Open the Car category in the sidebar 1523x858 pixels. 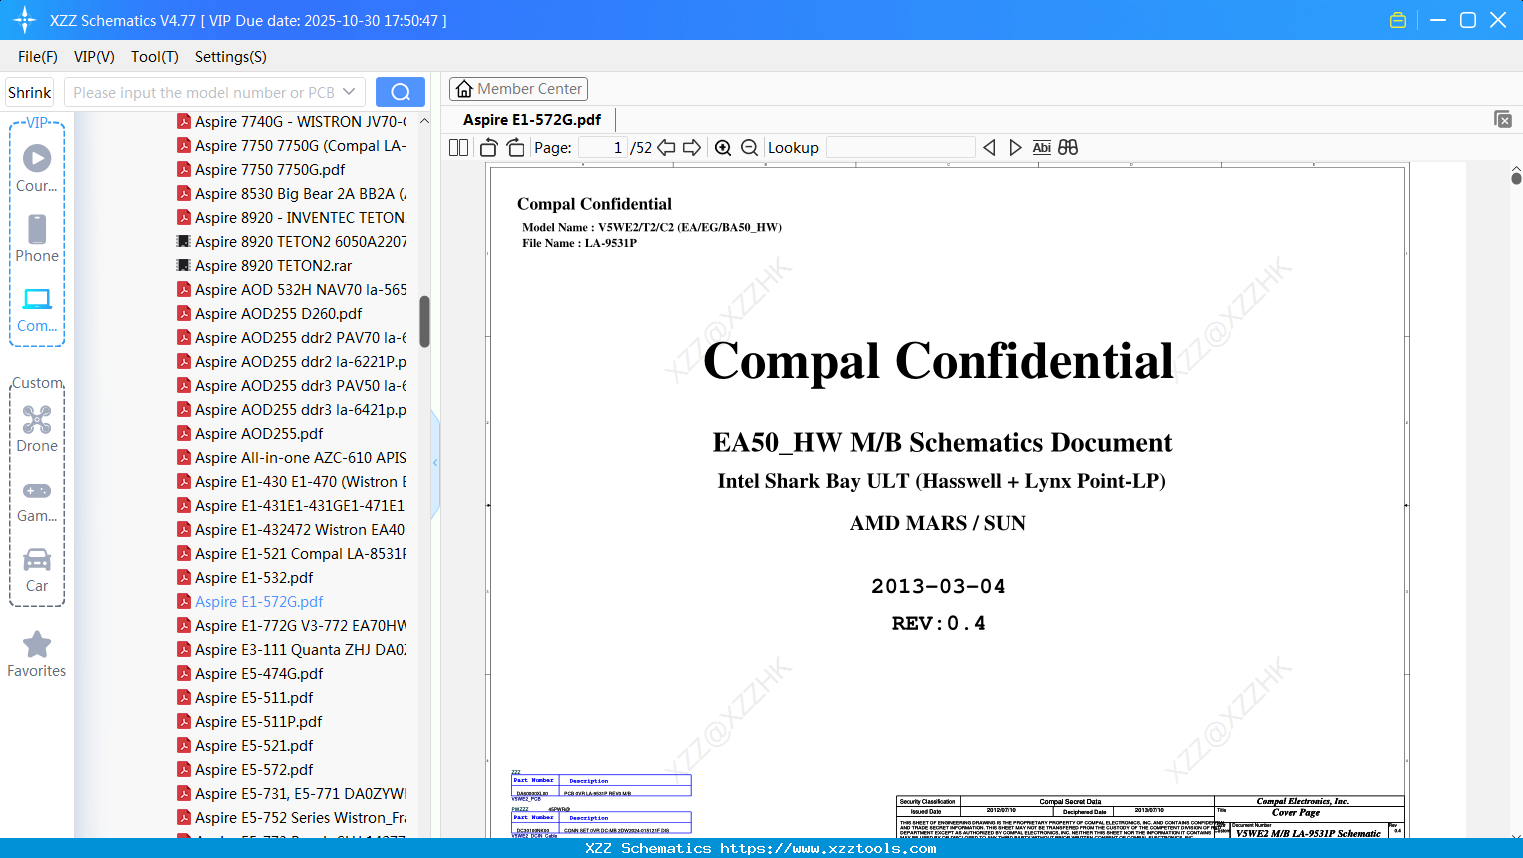click(37, 569)
